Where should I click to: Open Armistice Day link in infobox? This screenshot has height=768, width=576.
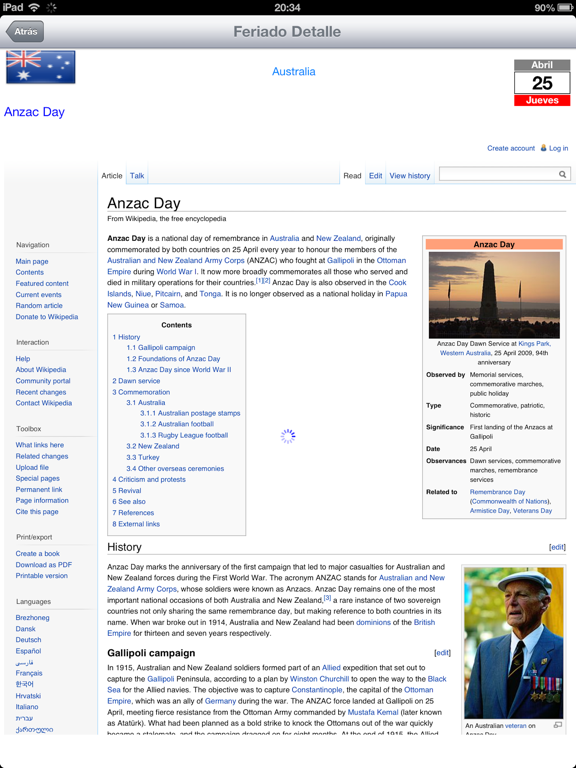pyautogui.click(x=489, y=510)
